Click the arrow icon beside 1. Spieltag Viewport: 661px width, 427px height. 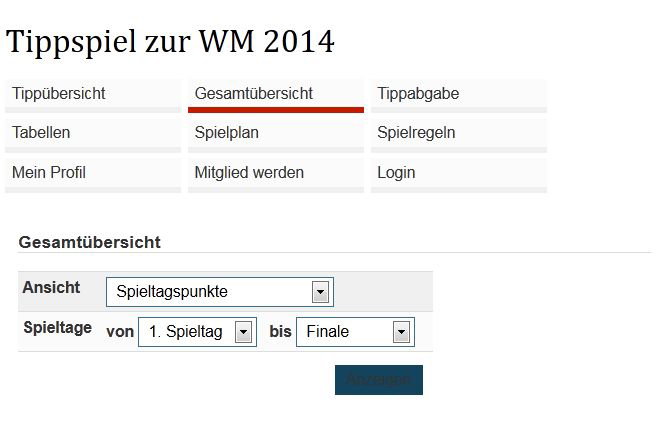click(243, 332)
